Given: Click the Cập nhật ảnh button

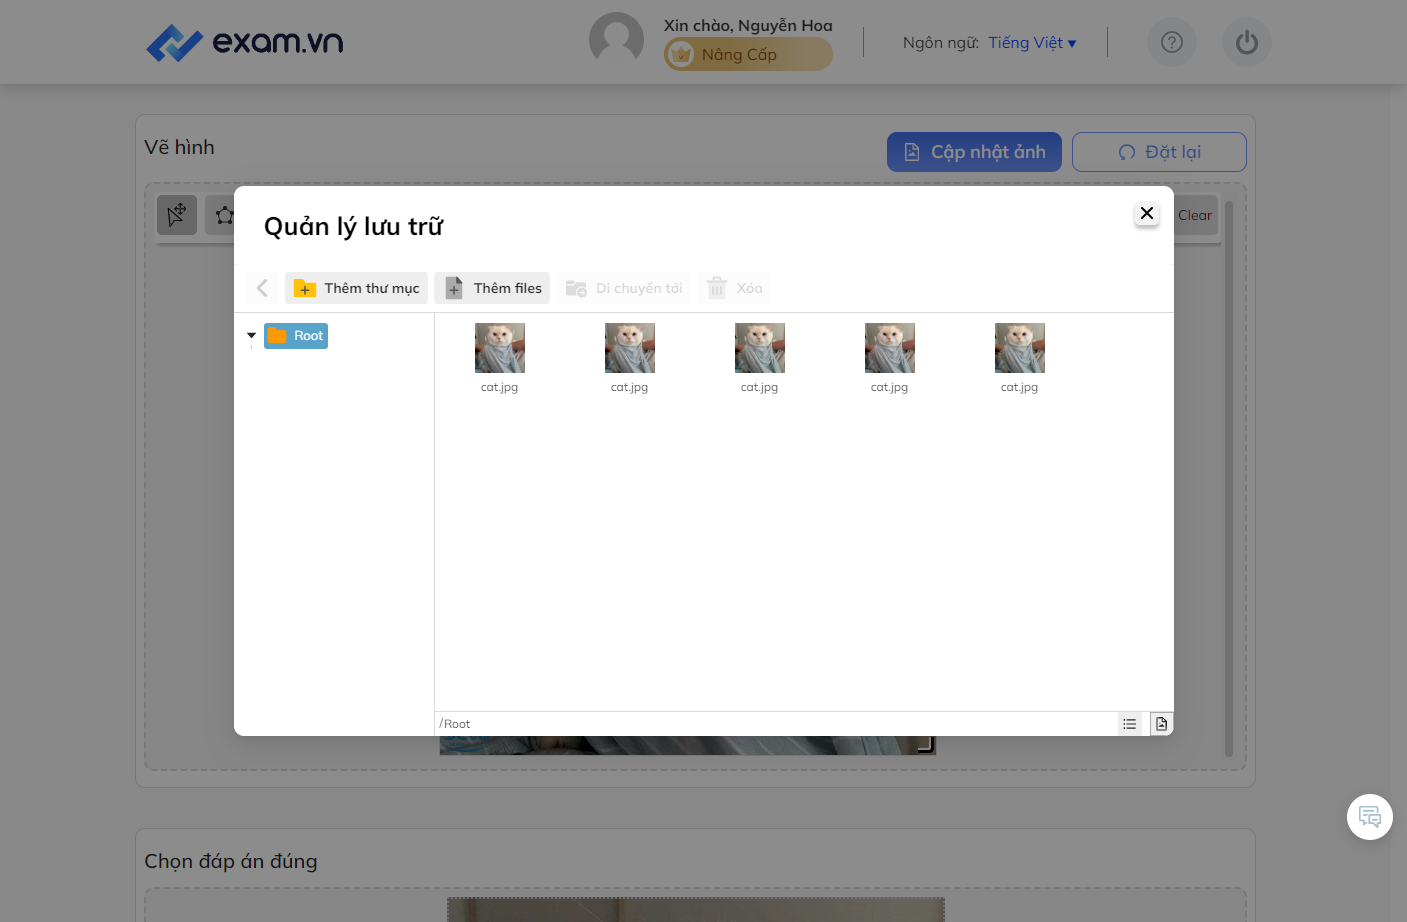Looking at the screenshot, I should [x=974, y=152].
